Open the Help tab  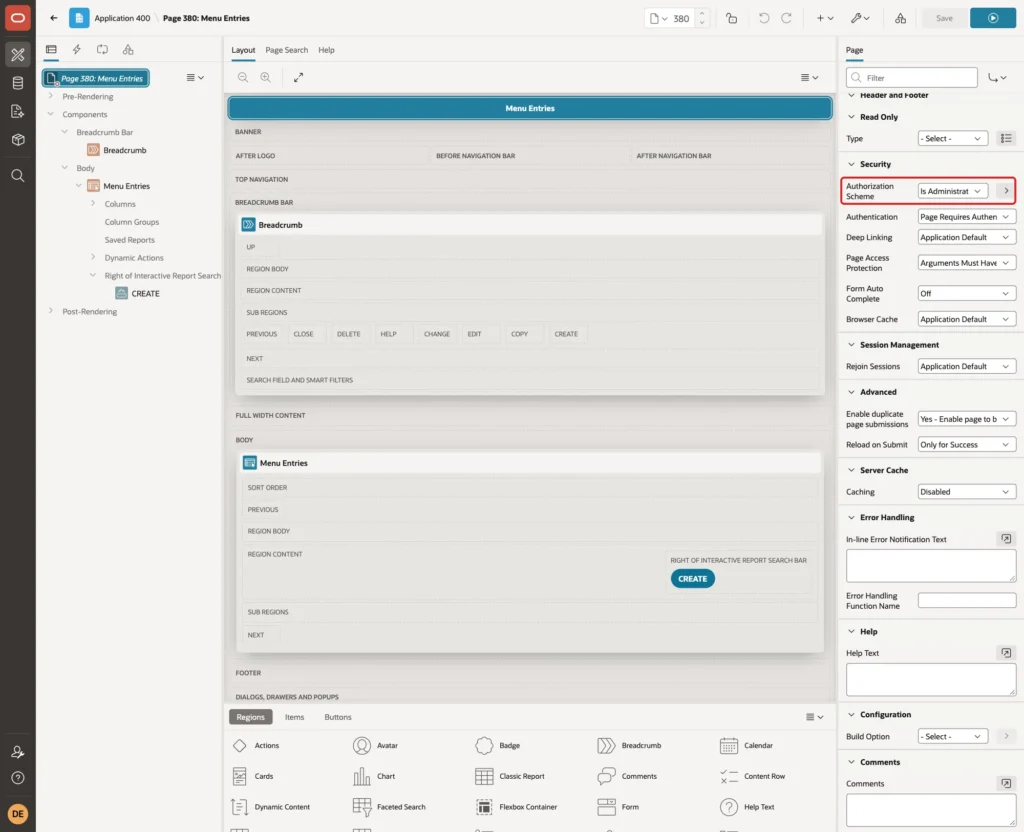click(x=327, y=50)
